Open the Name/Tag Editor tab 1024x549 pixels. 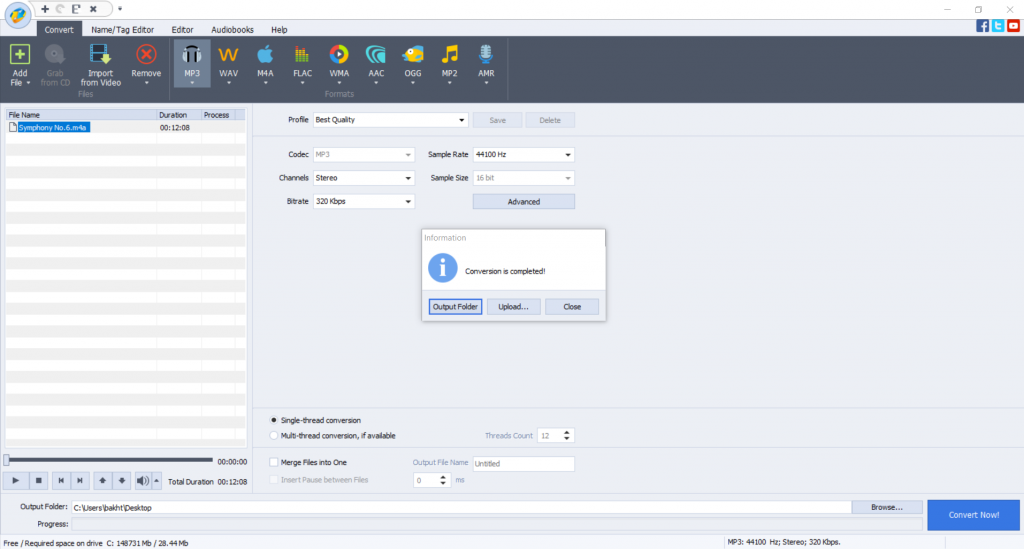click(122, 29)
